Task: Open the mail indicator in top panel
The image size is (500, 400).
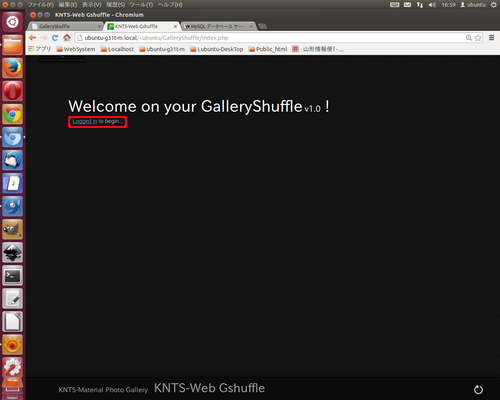Action: pos(407,5)
